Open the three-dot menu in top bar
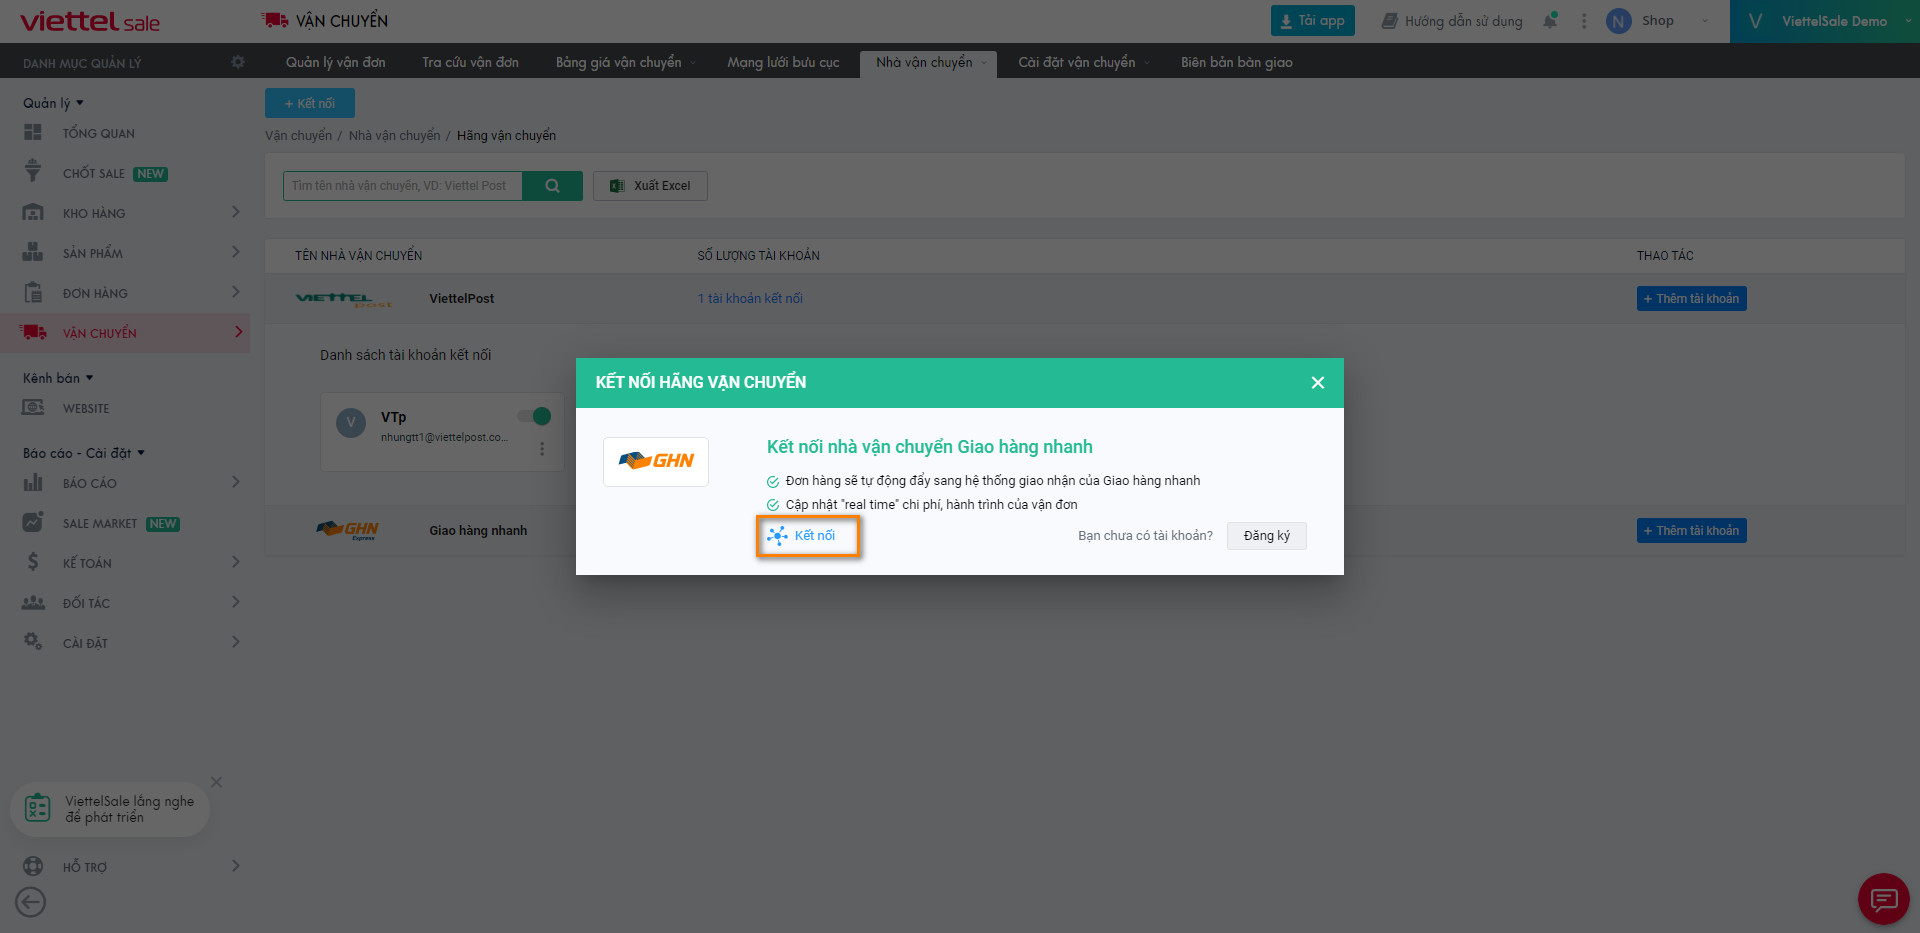The height and width of the screenshot is (933, 1920). [x=1584, y=21]
